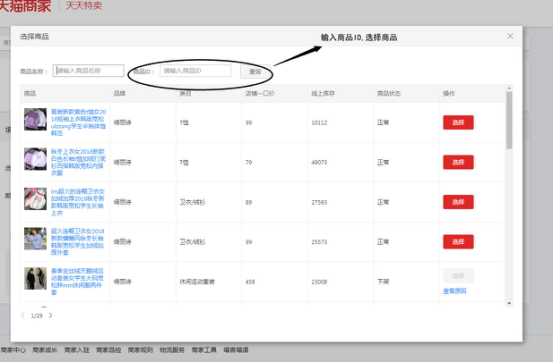
Task: Open 商家规则 footer link
Action: (140, 350)
